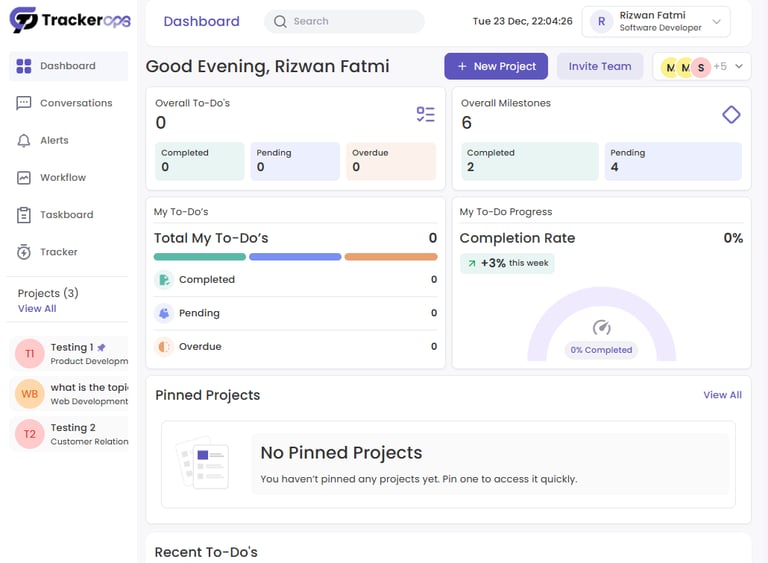Click the Completed to-do status icon
This screenshot has width=768, height=563.
click(165, 280)
